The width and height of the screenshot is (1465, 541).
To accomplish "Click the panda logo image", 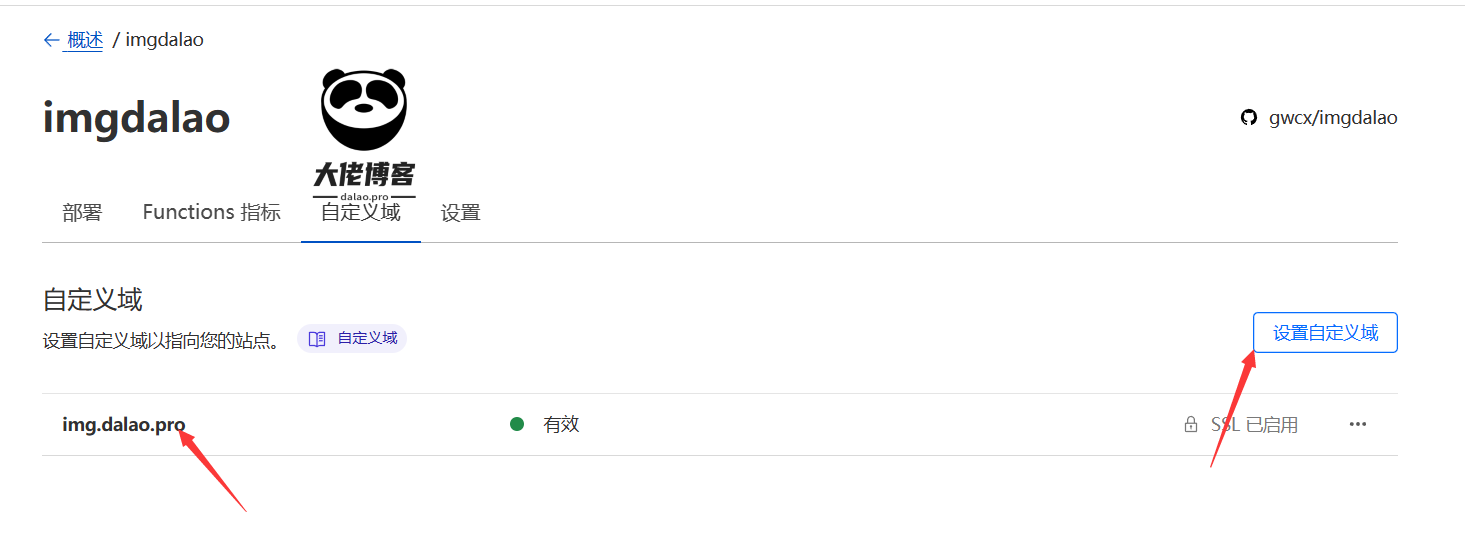I will click(x=363, y=110).
